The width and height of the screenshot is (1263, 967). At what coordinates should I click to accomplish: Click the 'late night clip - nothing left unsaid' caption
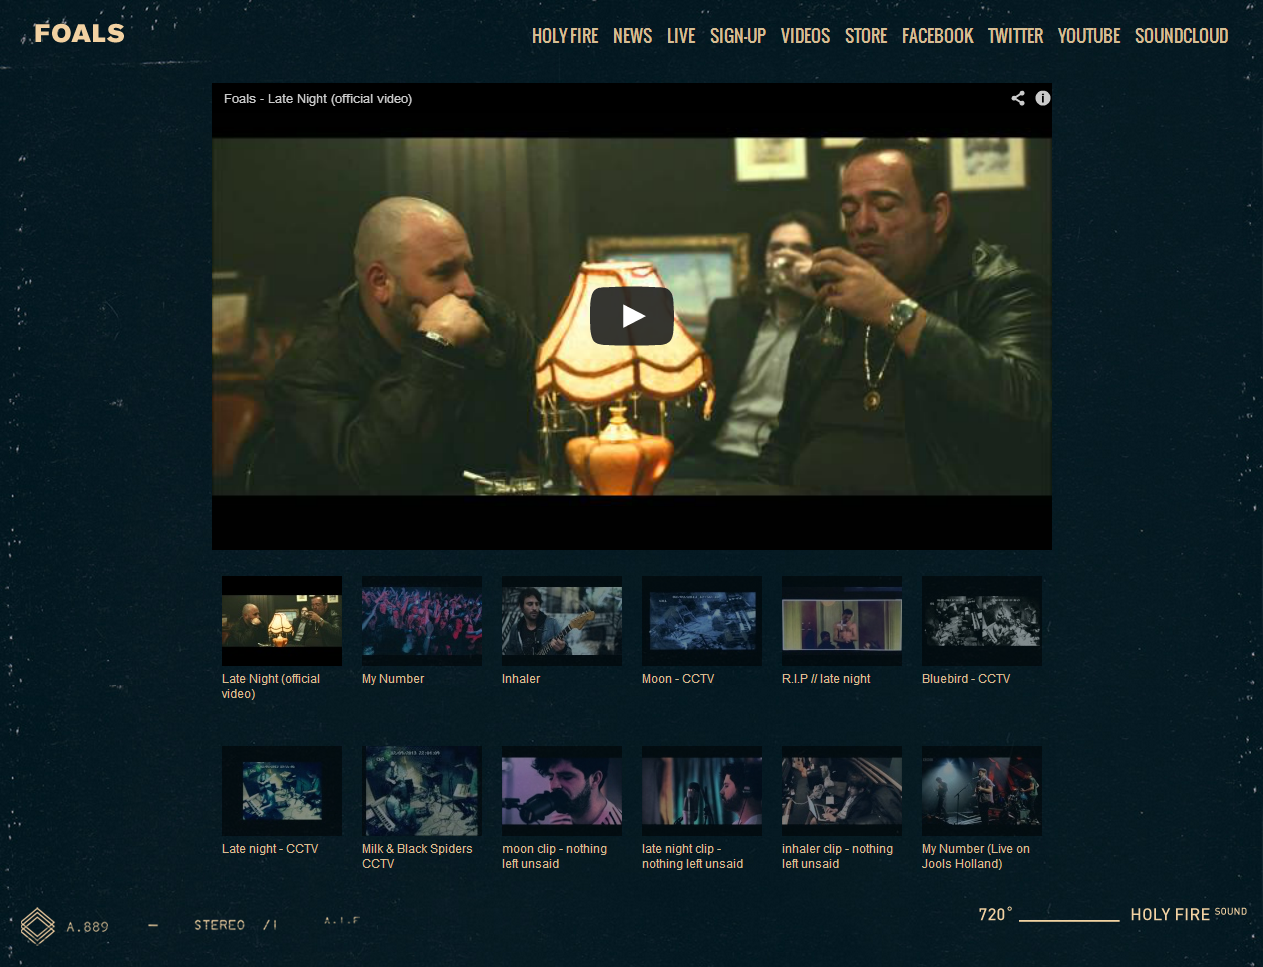693,856
